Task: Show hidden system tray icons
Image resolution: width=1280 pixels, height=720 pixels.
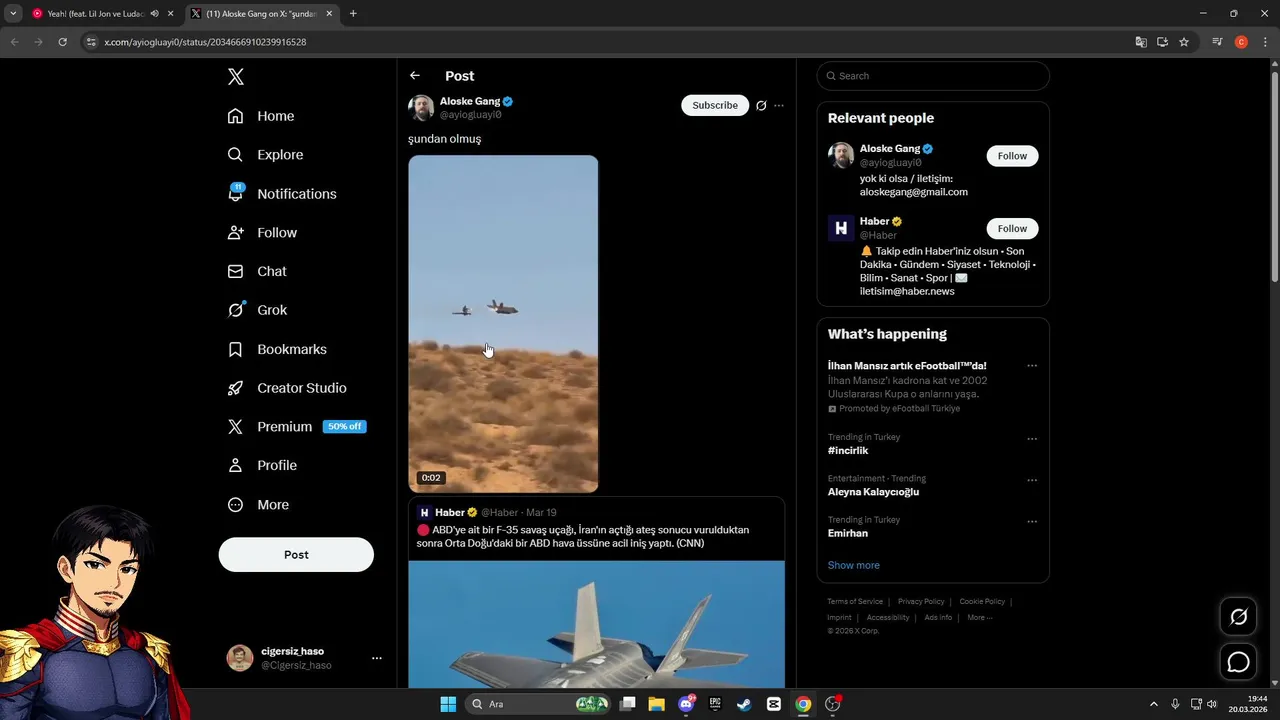Action: (x=1153, y=704)
